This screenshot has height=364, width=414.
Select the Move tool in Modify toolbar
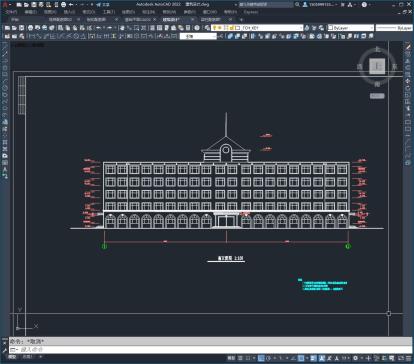click(408, 81)
